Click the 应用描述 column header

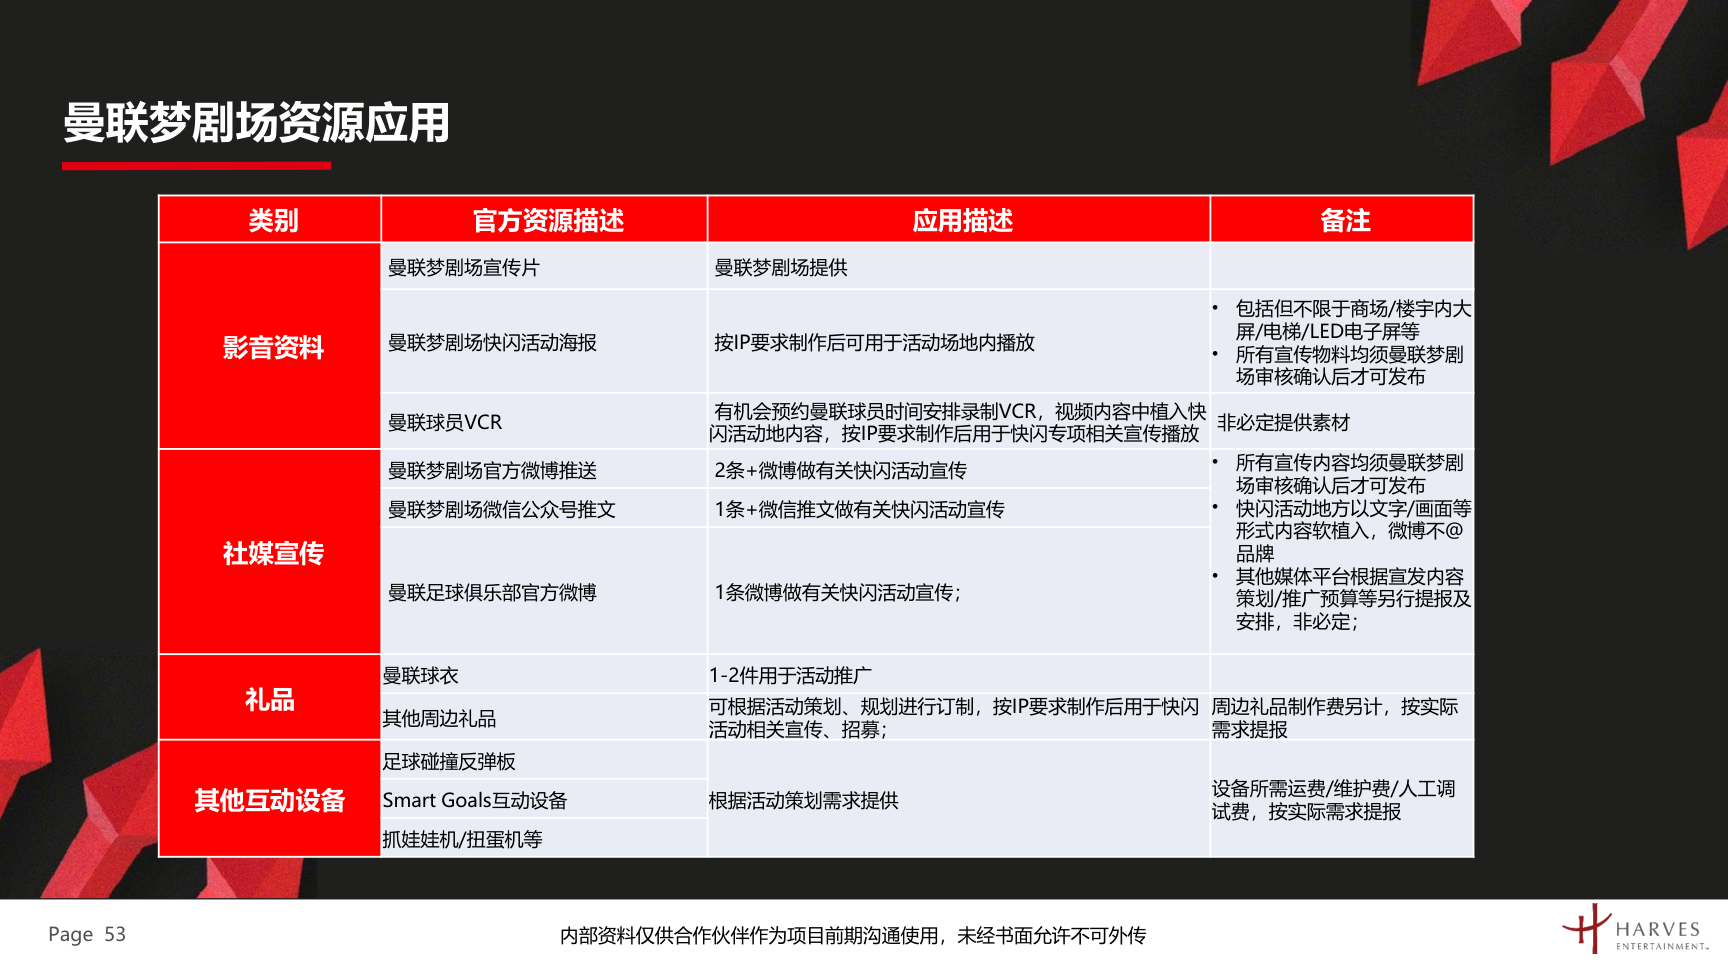pyautogui.click(x=959, y=219)
